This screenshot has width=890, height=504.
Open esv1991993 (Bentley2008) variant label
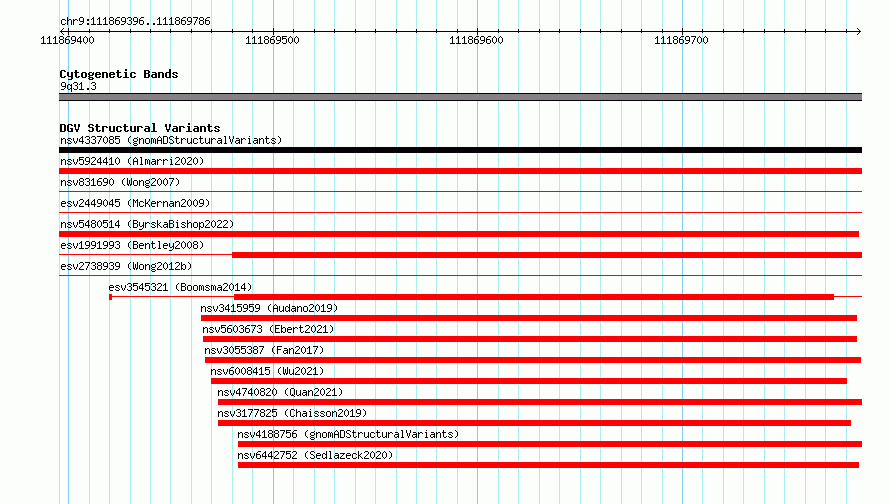coord(132,245)
